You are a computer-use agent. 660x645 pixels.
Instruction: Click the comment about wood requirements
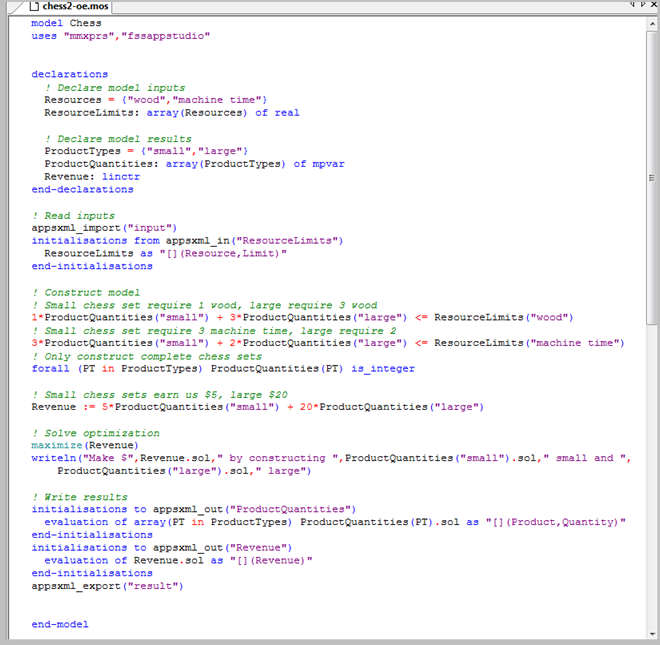click(x=204, y=305)
